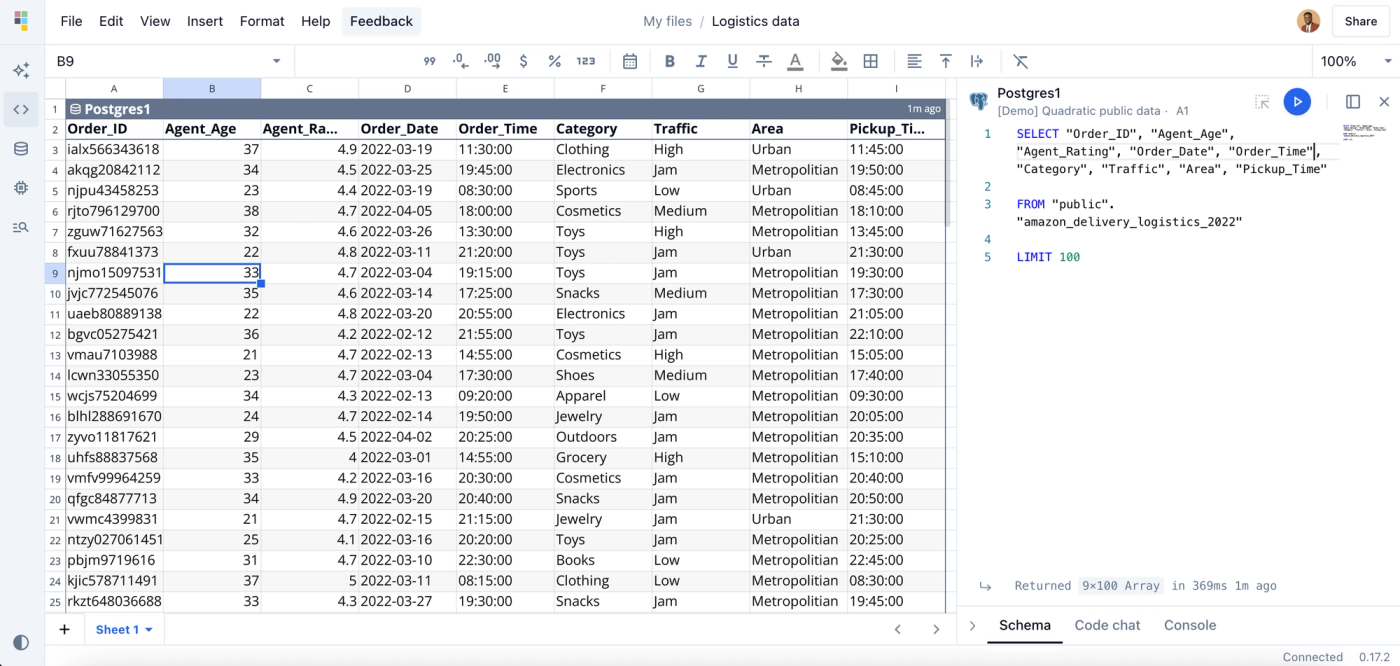Select the Agent_Age header cell
The width and height of the screenshot is (1400, 666).
pos(212,129)
